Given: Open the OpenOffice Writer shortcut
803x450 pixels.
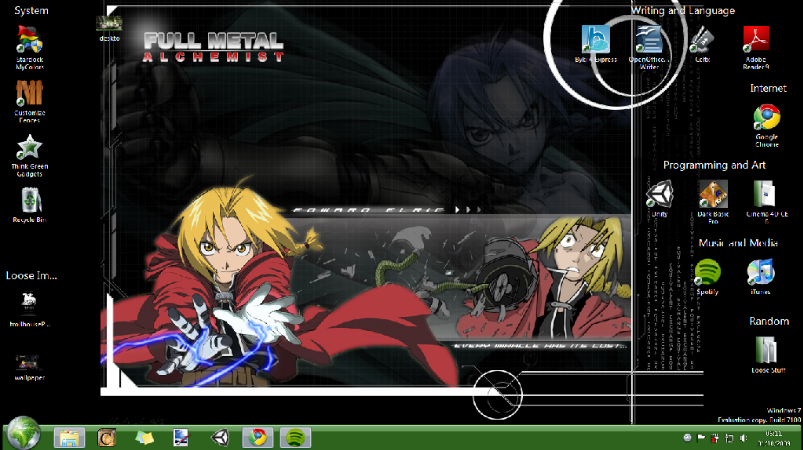Looking at the screenshot, I should coord(649,47).
